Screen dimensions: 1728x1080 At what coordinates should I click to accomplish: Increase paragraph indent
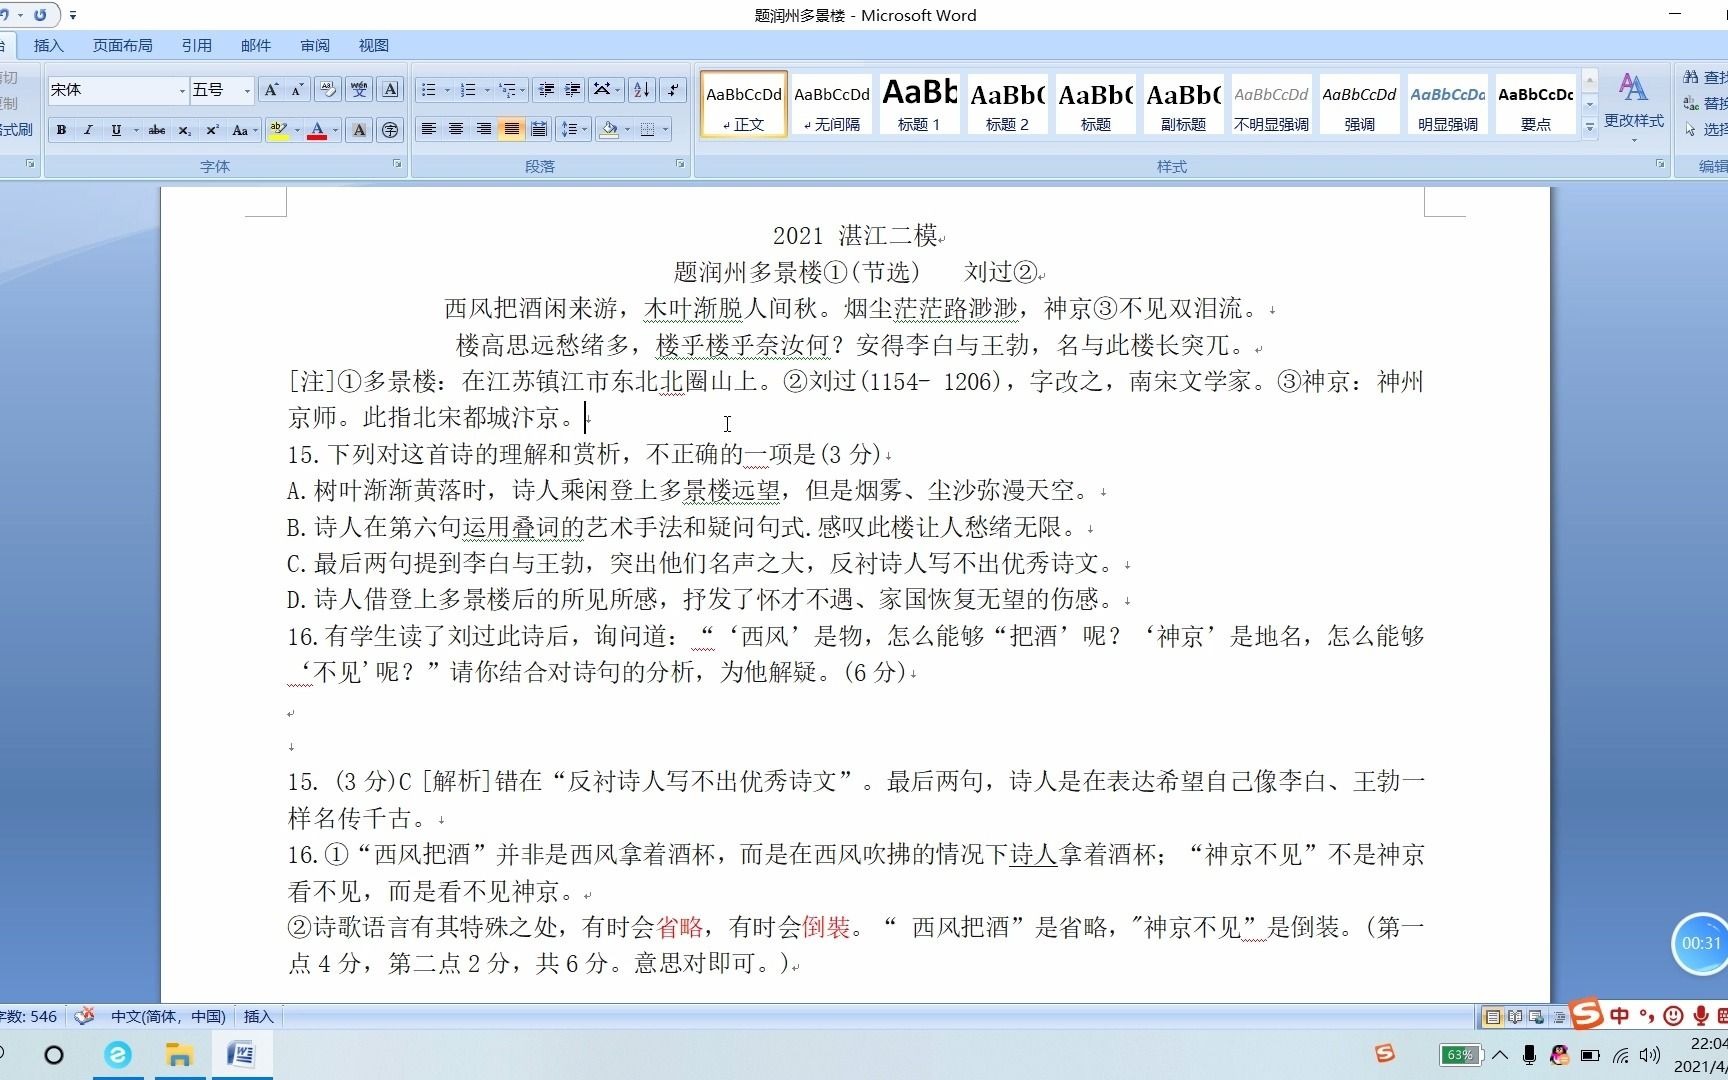[572, 90]
